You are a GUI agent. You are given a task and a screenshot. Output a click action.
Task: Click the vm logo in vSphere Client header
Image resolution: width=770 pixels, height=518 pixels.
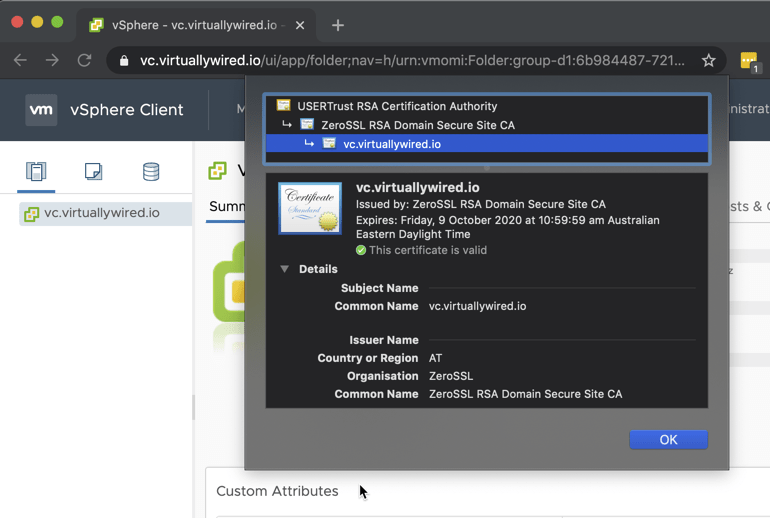[41, 110]
